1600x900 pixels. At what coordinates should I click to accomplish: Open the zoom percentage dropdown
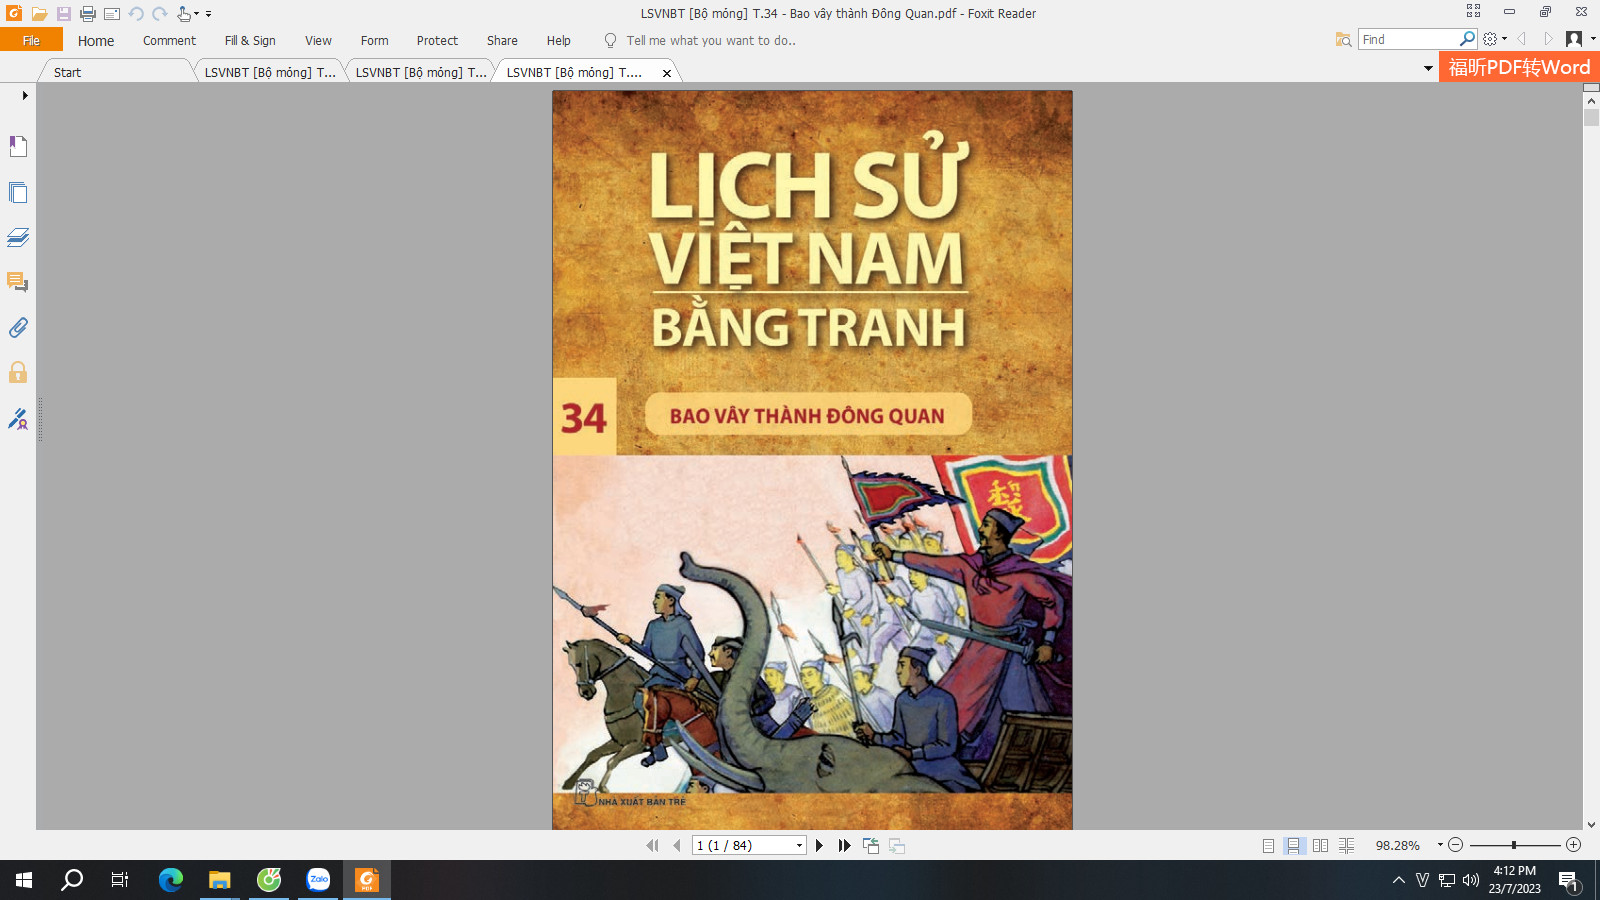pos(1440,845)
